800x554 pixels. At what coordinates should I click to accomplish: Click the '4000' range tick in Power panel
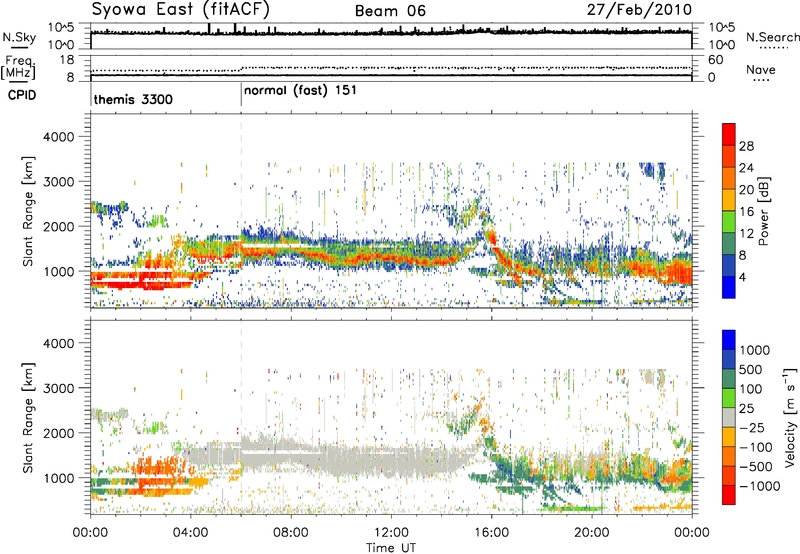58,137
